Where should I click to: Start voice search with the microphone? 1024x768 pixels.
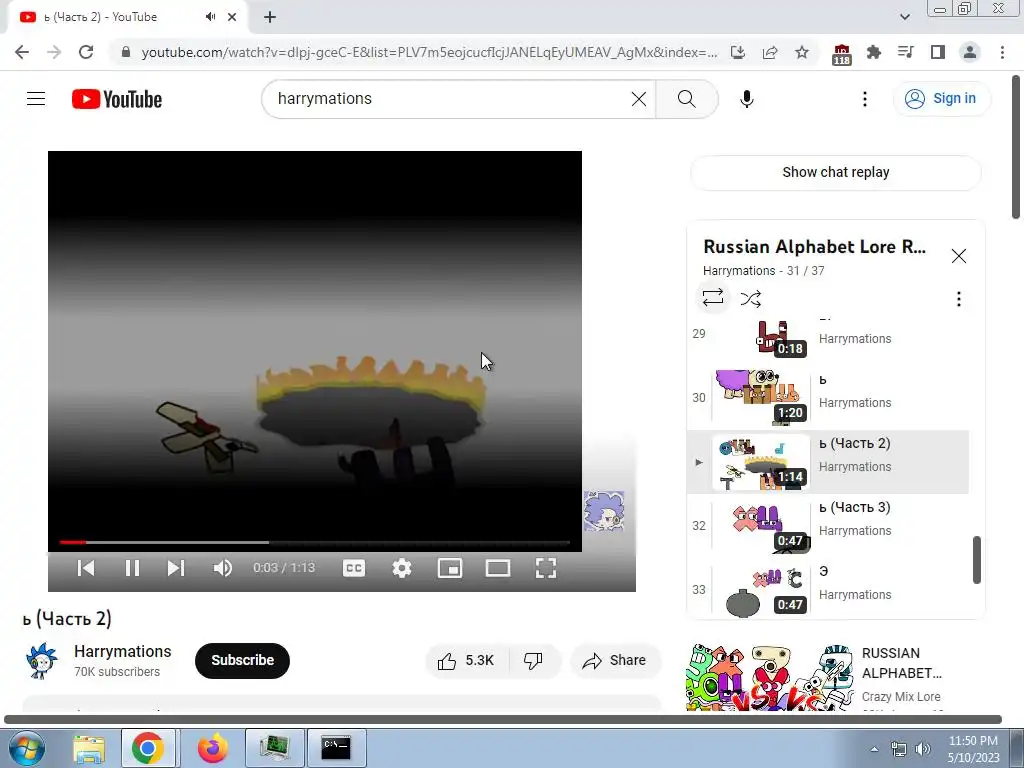[x=746, y=99]
